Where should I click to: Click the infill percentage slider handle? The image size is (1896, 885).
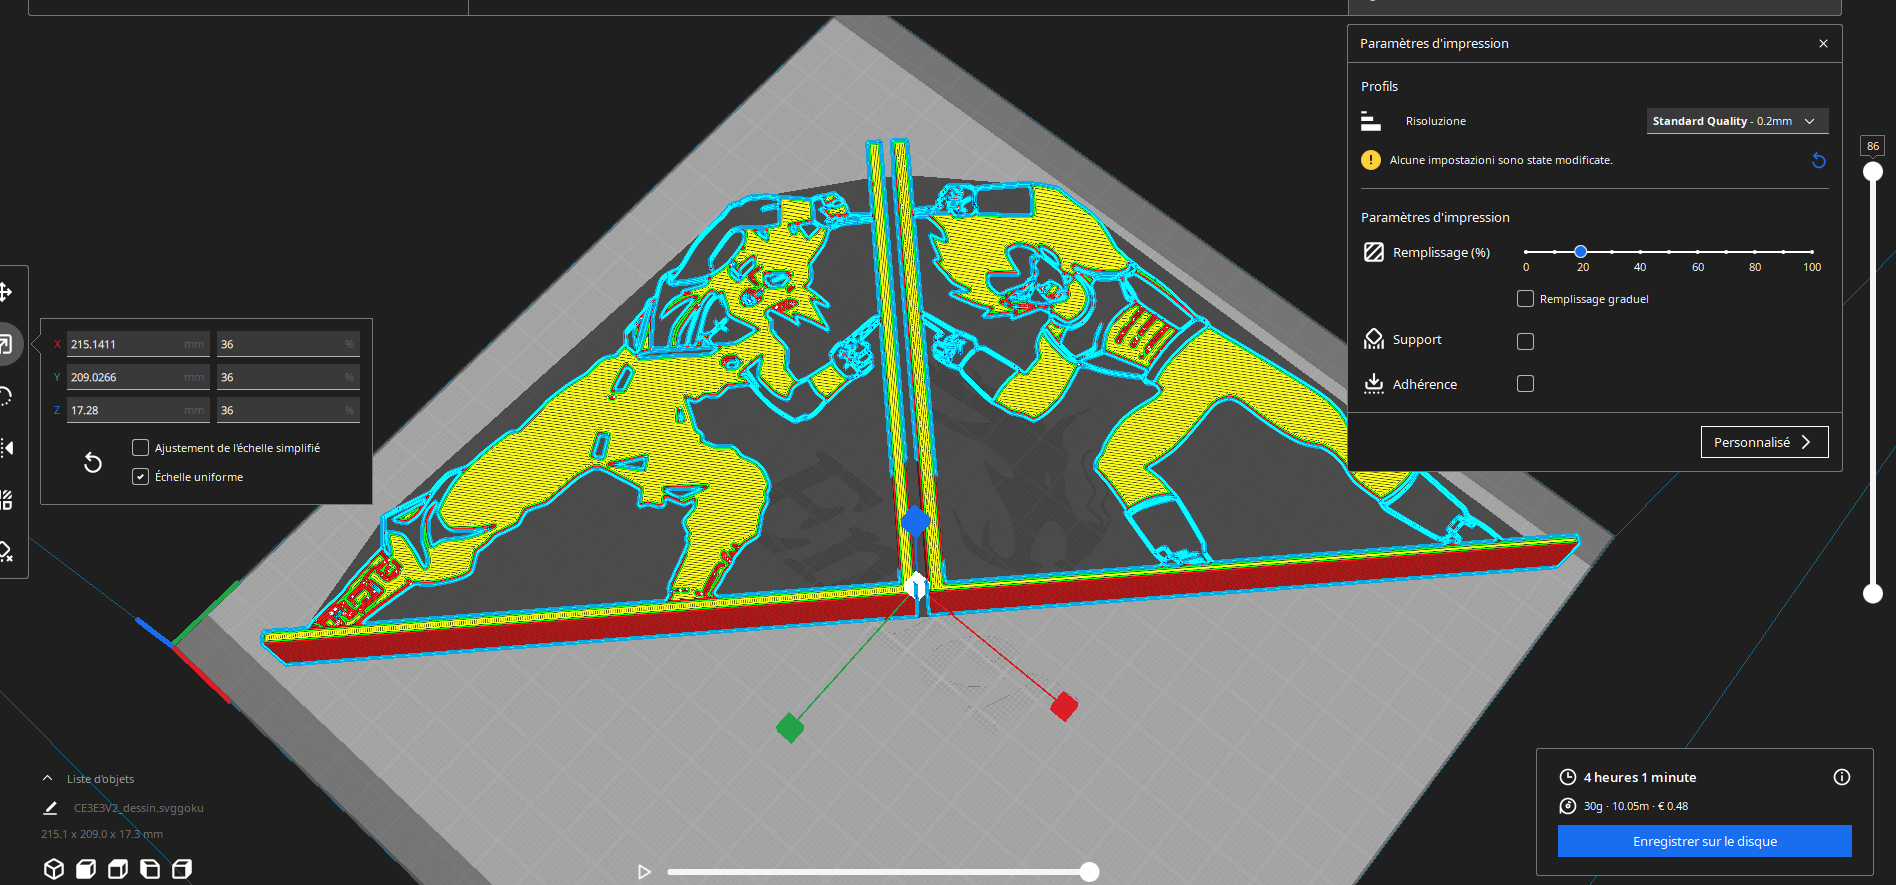(x=1580, y=252)
